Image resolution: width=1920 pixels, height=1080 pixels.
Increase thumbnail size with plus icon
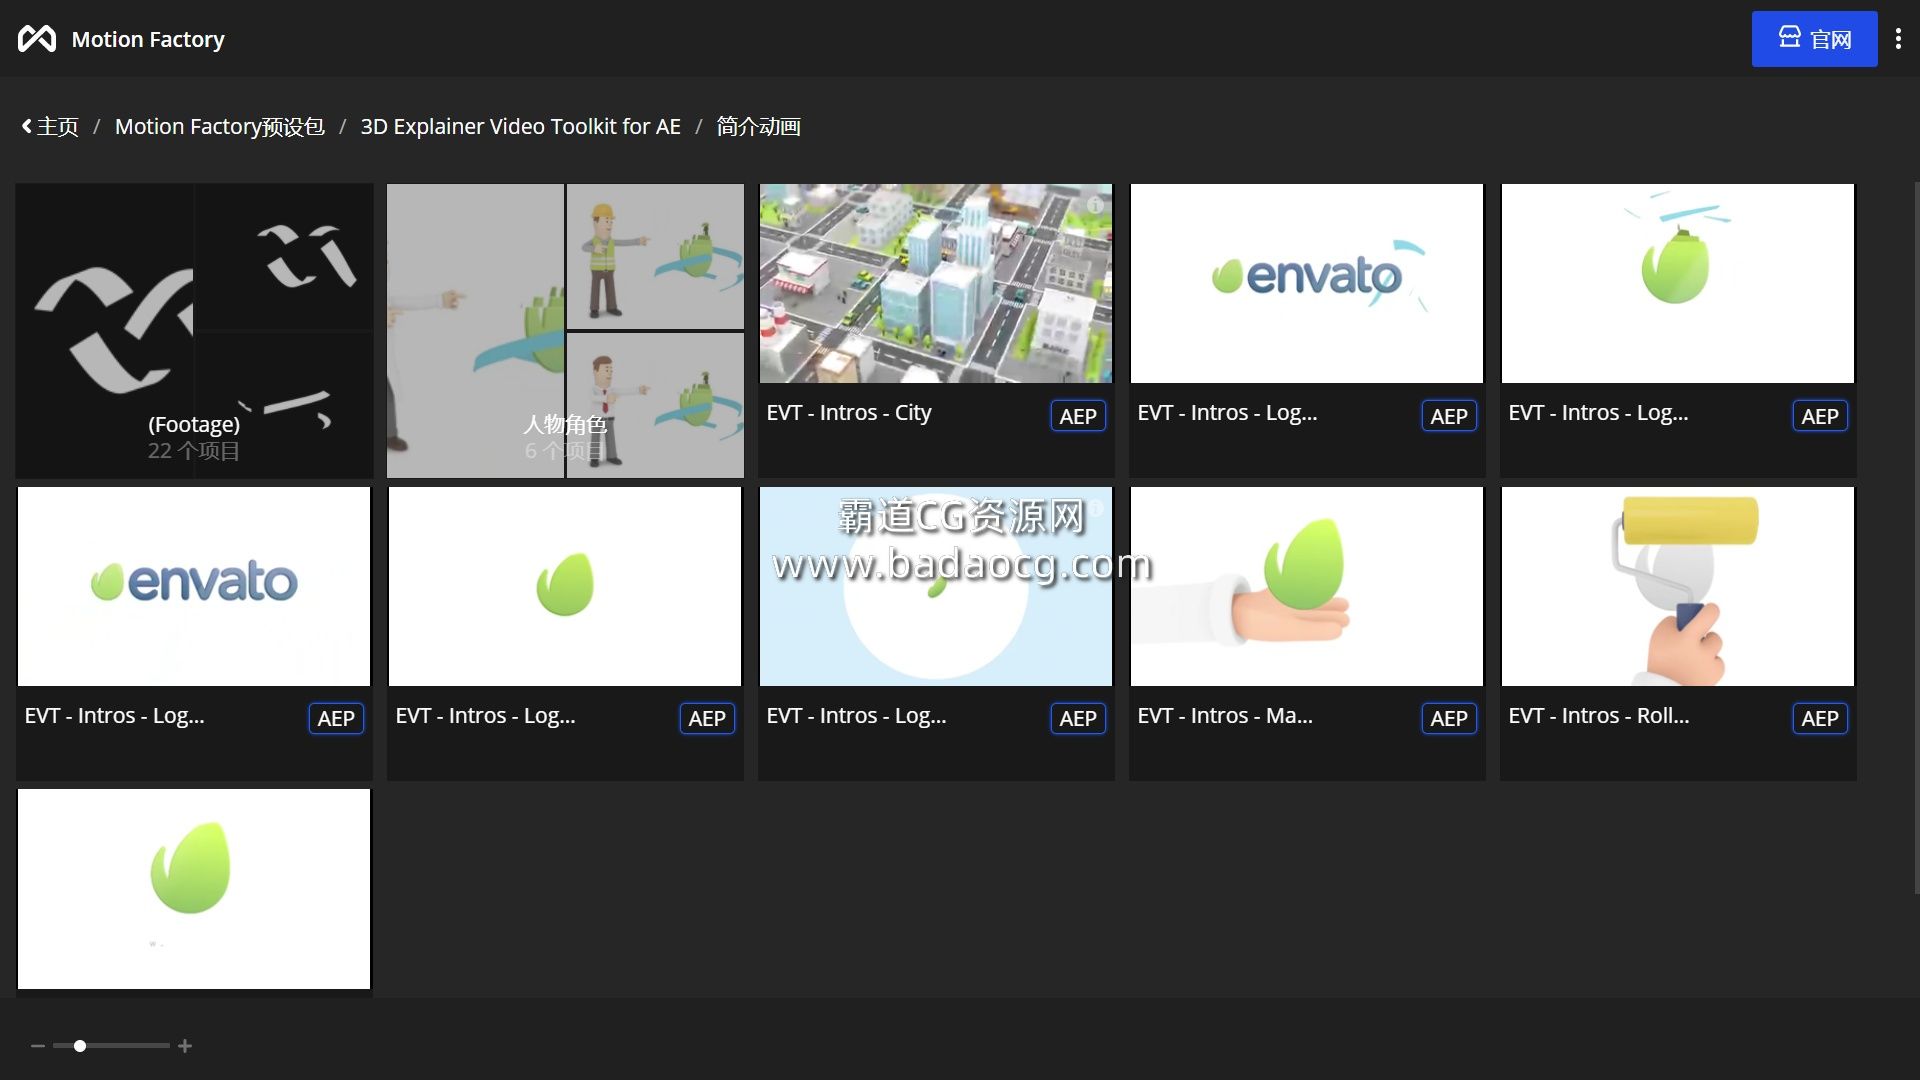click(x=185, y=1046)
